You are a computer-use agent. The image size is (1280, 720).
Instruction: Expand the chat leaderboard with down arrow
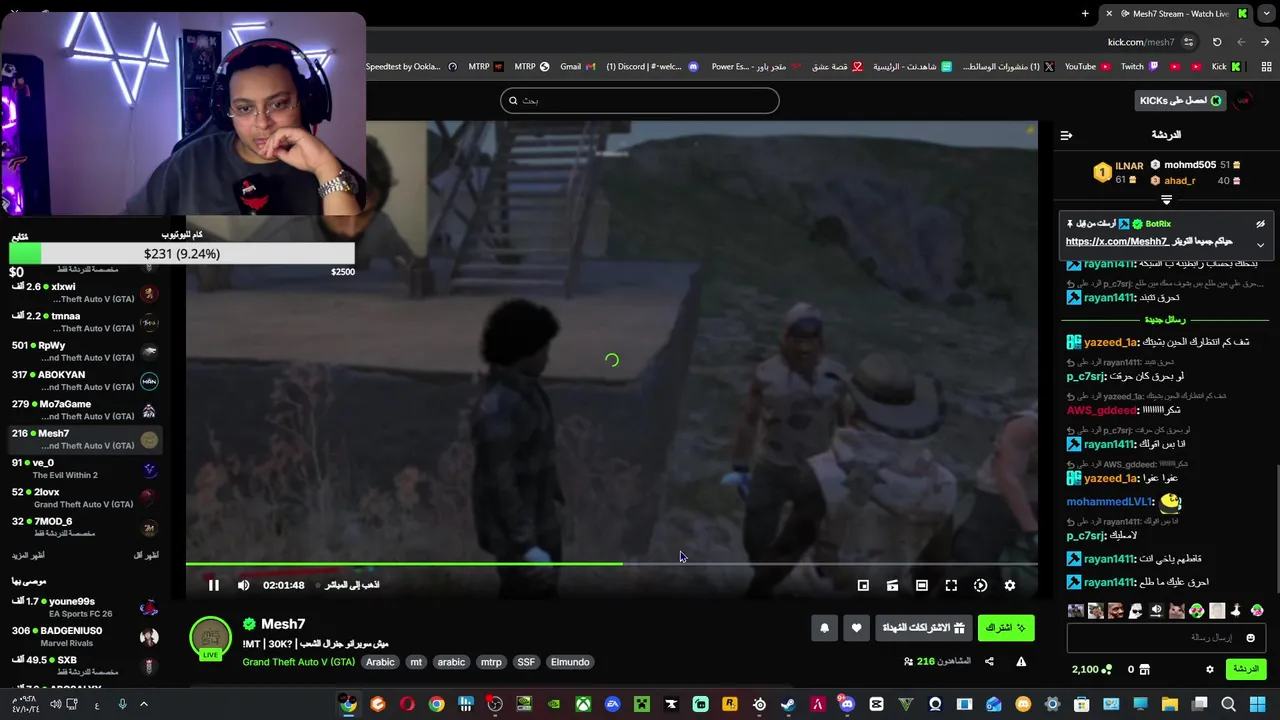tap(1166, 201)
